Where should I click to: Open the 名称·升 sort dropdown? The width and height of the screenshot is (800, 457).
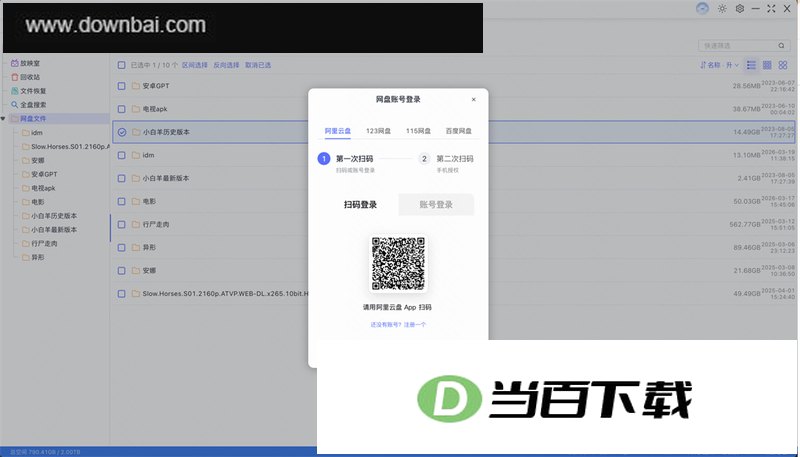pos(719,65)
